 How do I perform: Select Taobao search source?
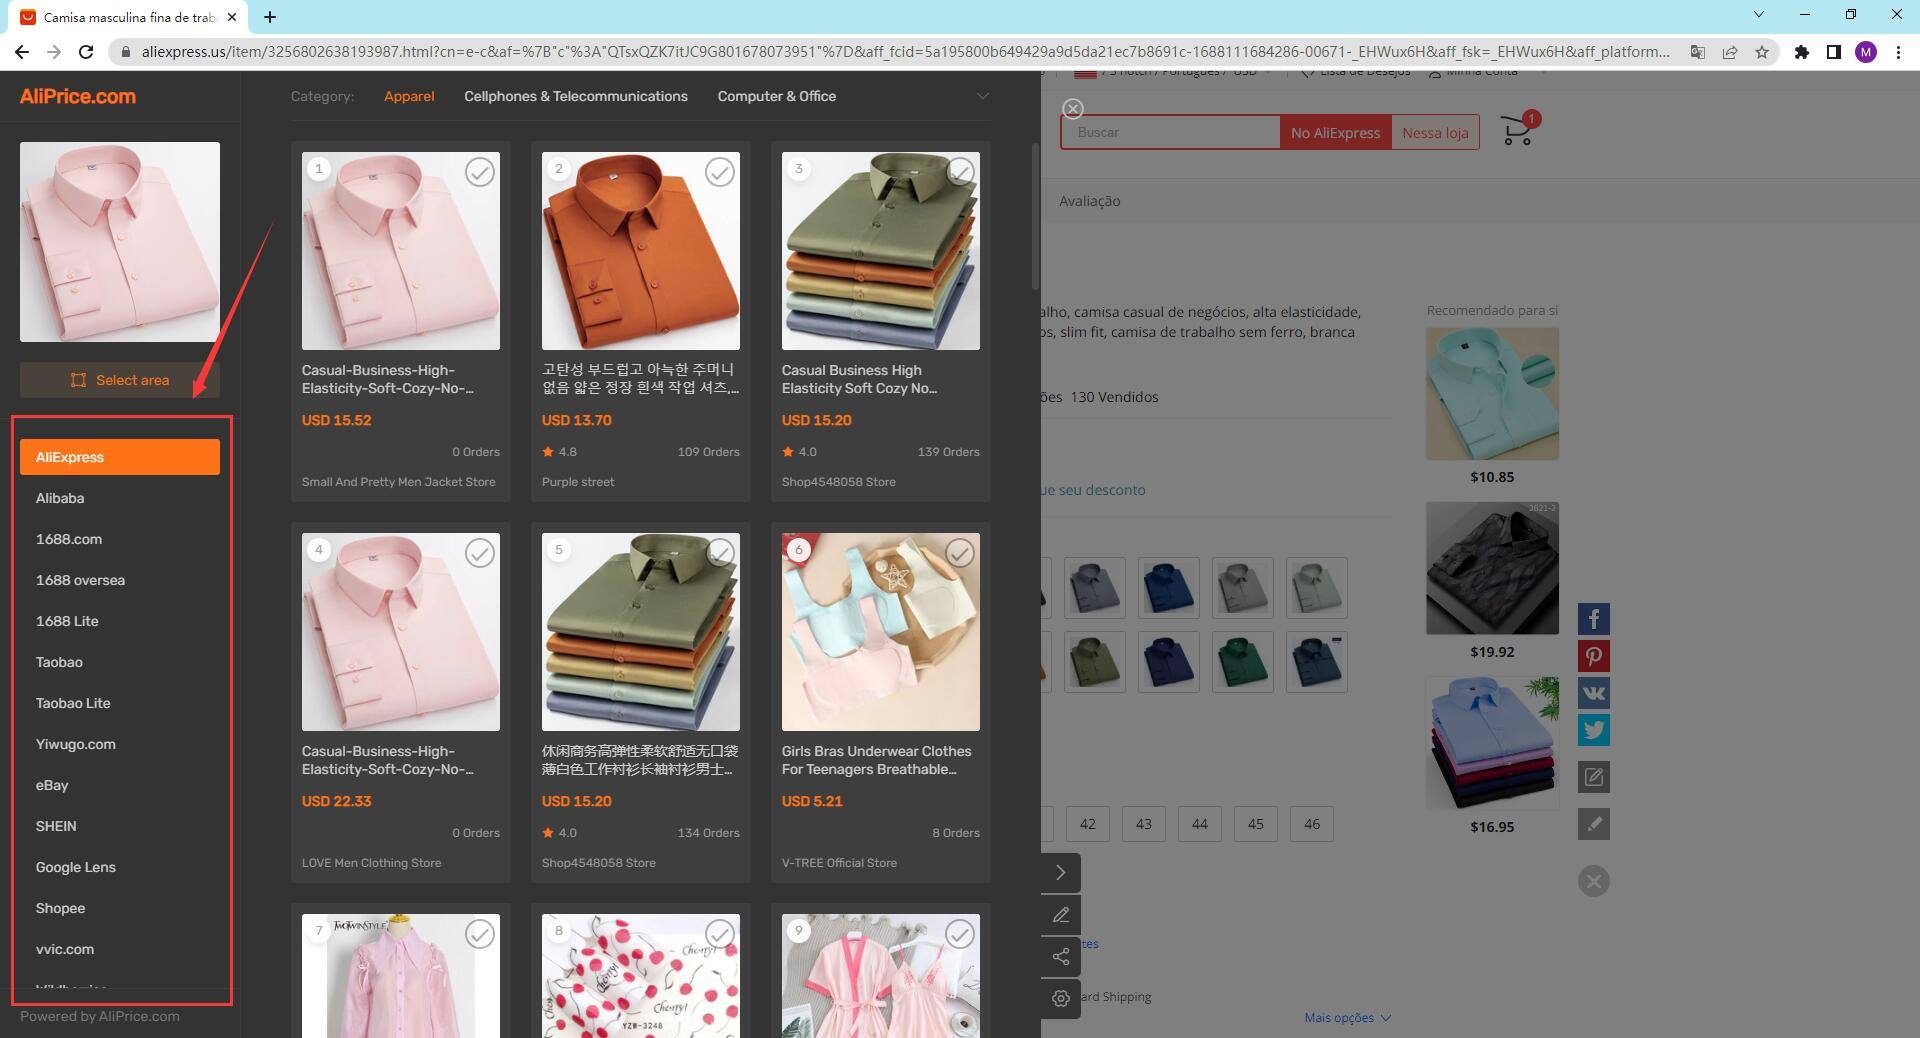[x=120, y=662]
